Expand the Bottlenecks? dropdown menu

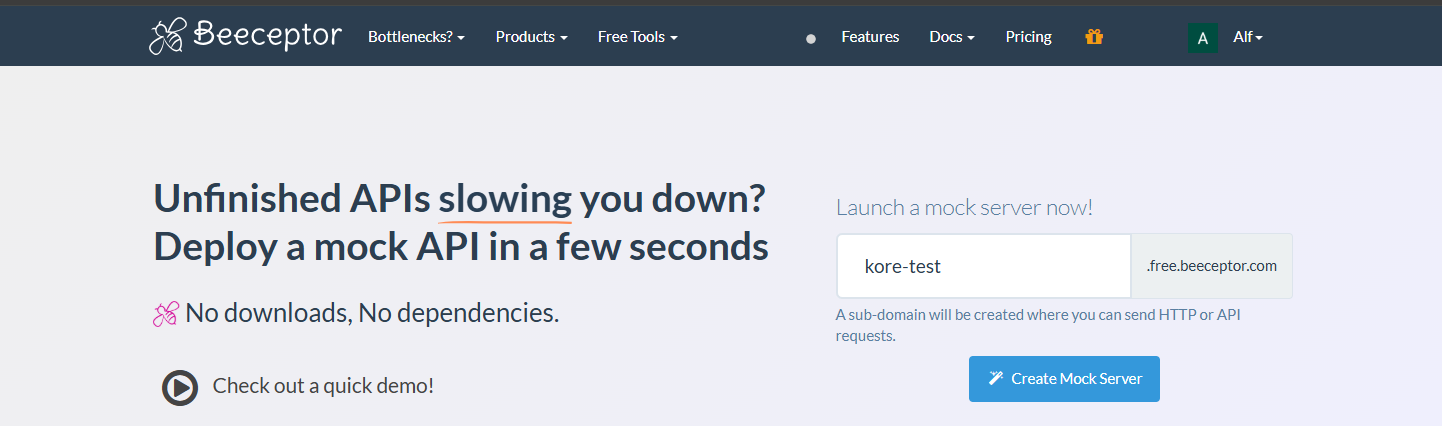416,37
